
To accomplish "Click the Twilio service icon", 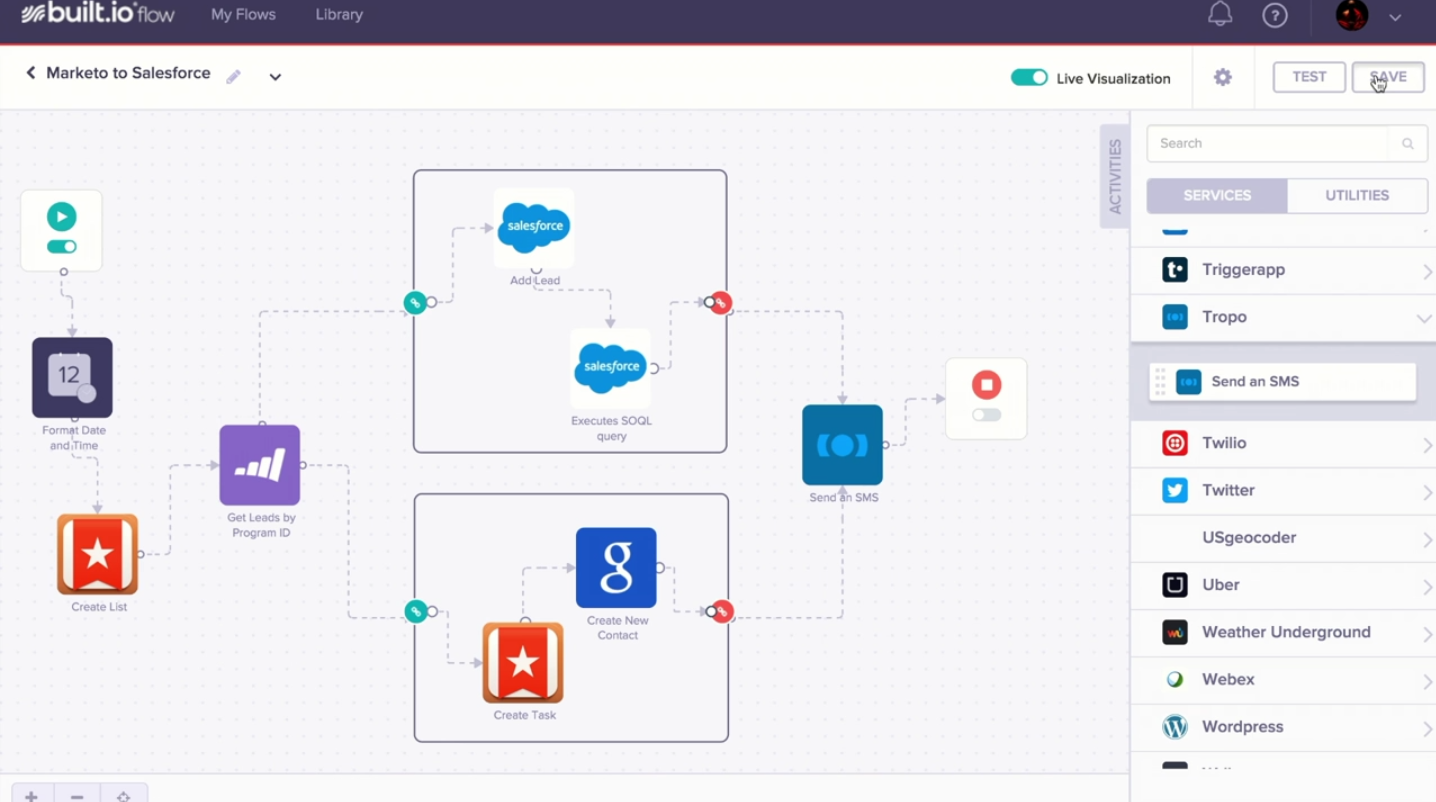I will click(1175, 443).
